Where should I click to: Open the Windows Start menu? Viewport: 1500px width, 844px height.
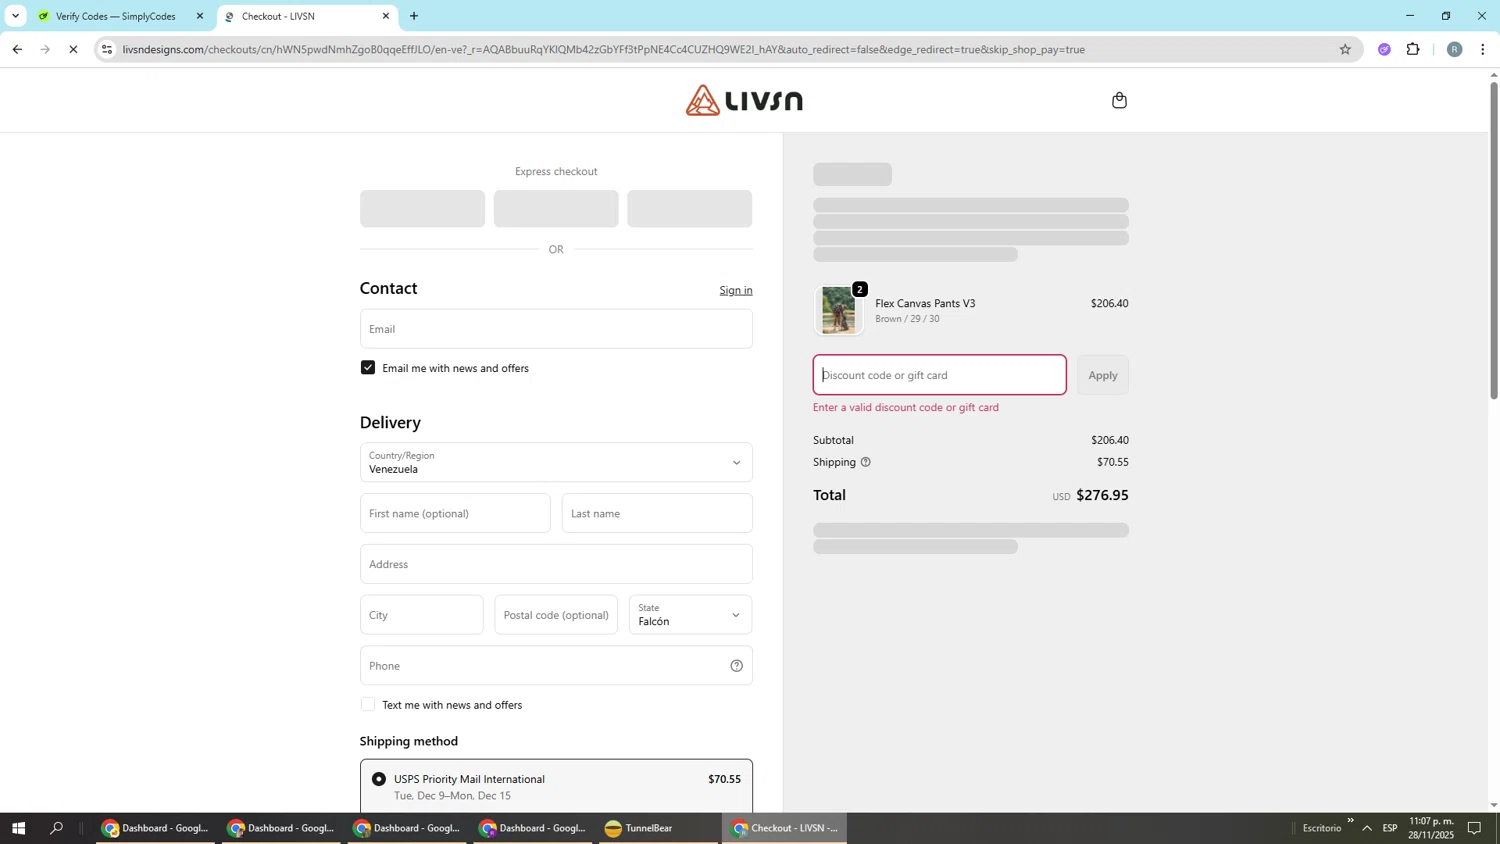[x=17, y=828]
